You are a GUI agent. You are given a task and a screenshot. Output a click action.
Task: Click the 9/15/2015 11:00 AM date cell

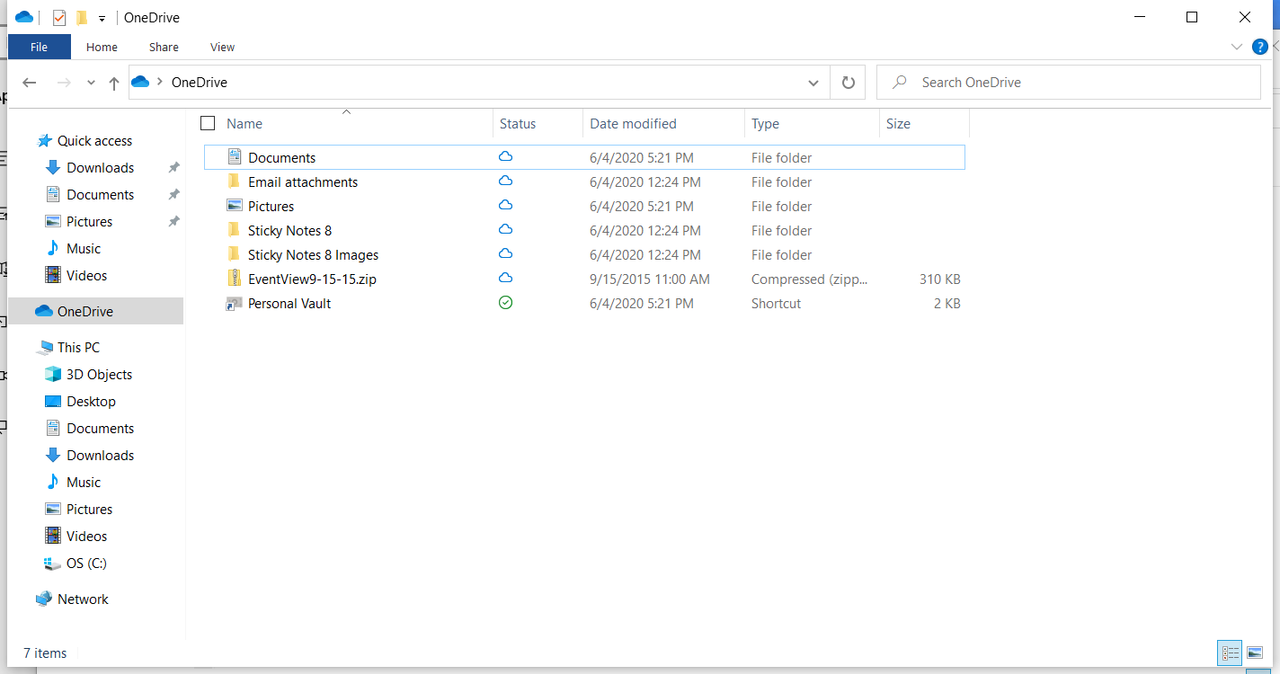click(x=650, y=279)
